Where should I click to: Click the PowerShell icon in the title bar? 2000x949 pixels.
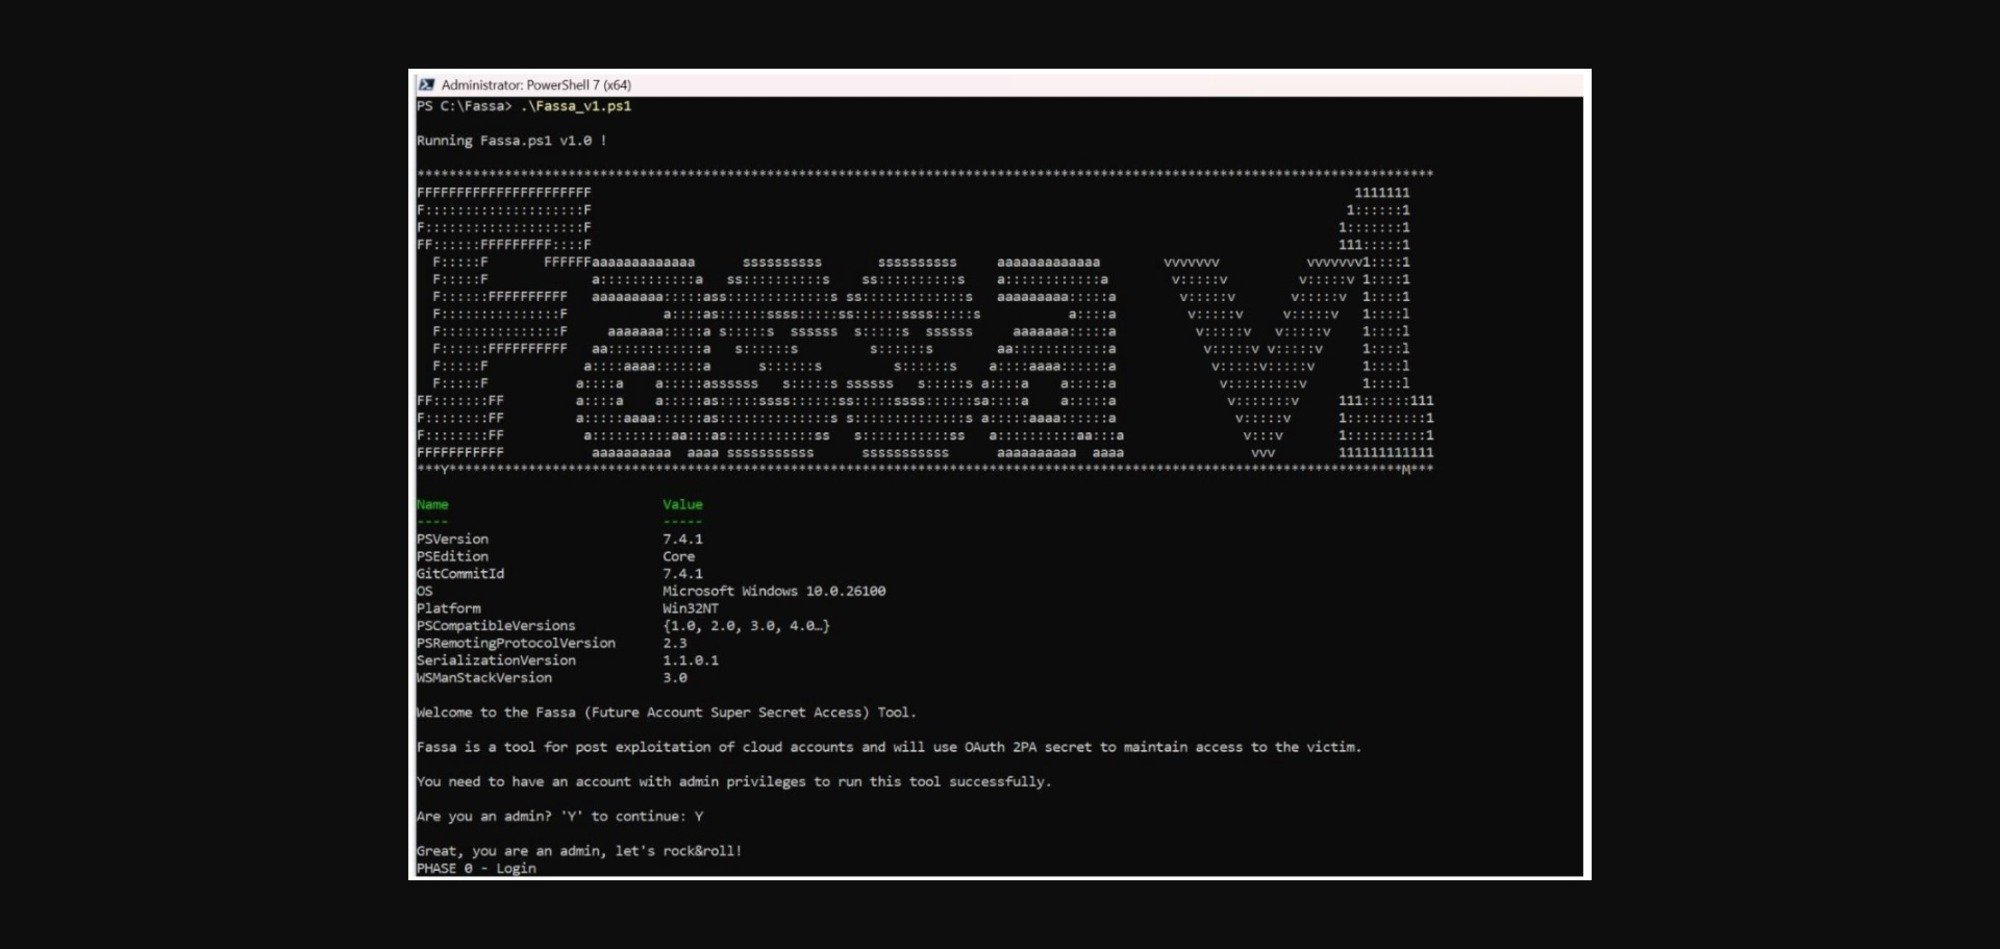pyautogui.click(x=426, y=85)
